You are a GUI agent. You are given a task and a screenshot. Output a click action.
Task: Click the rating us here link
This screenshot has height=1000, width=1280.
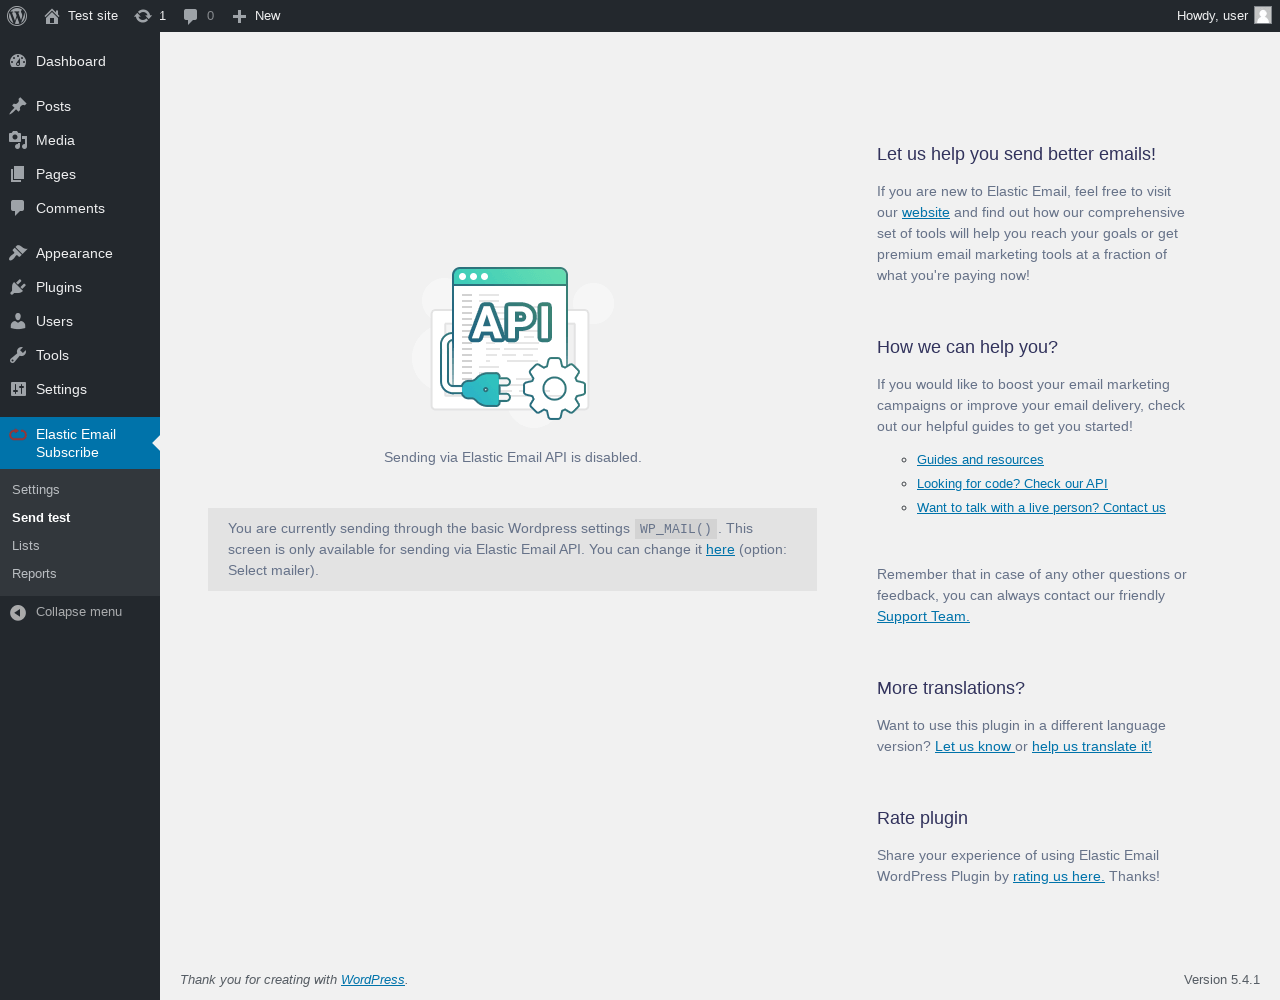[x=1059, y=876]
